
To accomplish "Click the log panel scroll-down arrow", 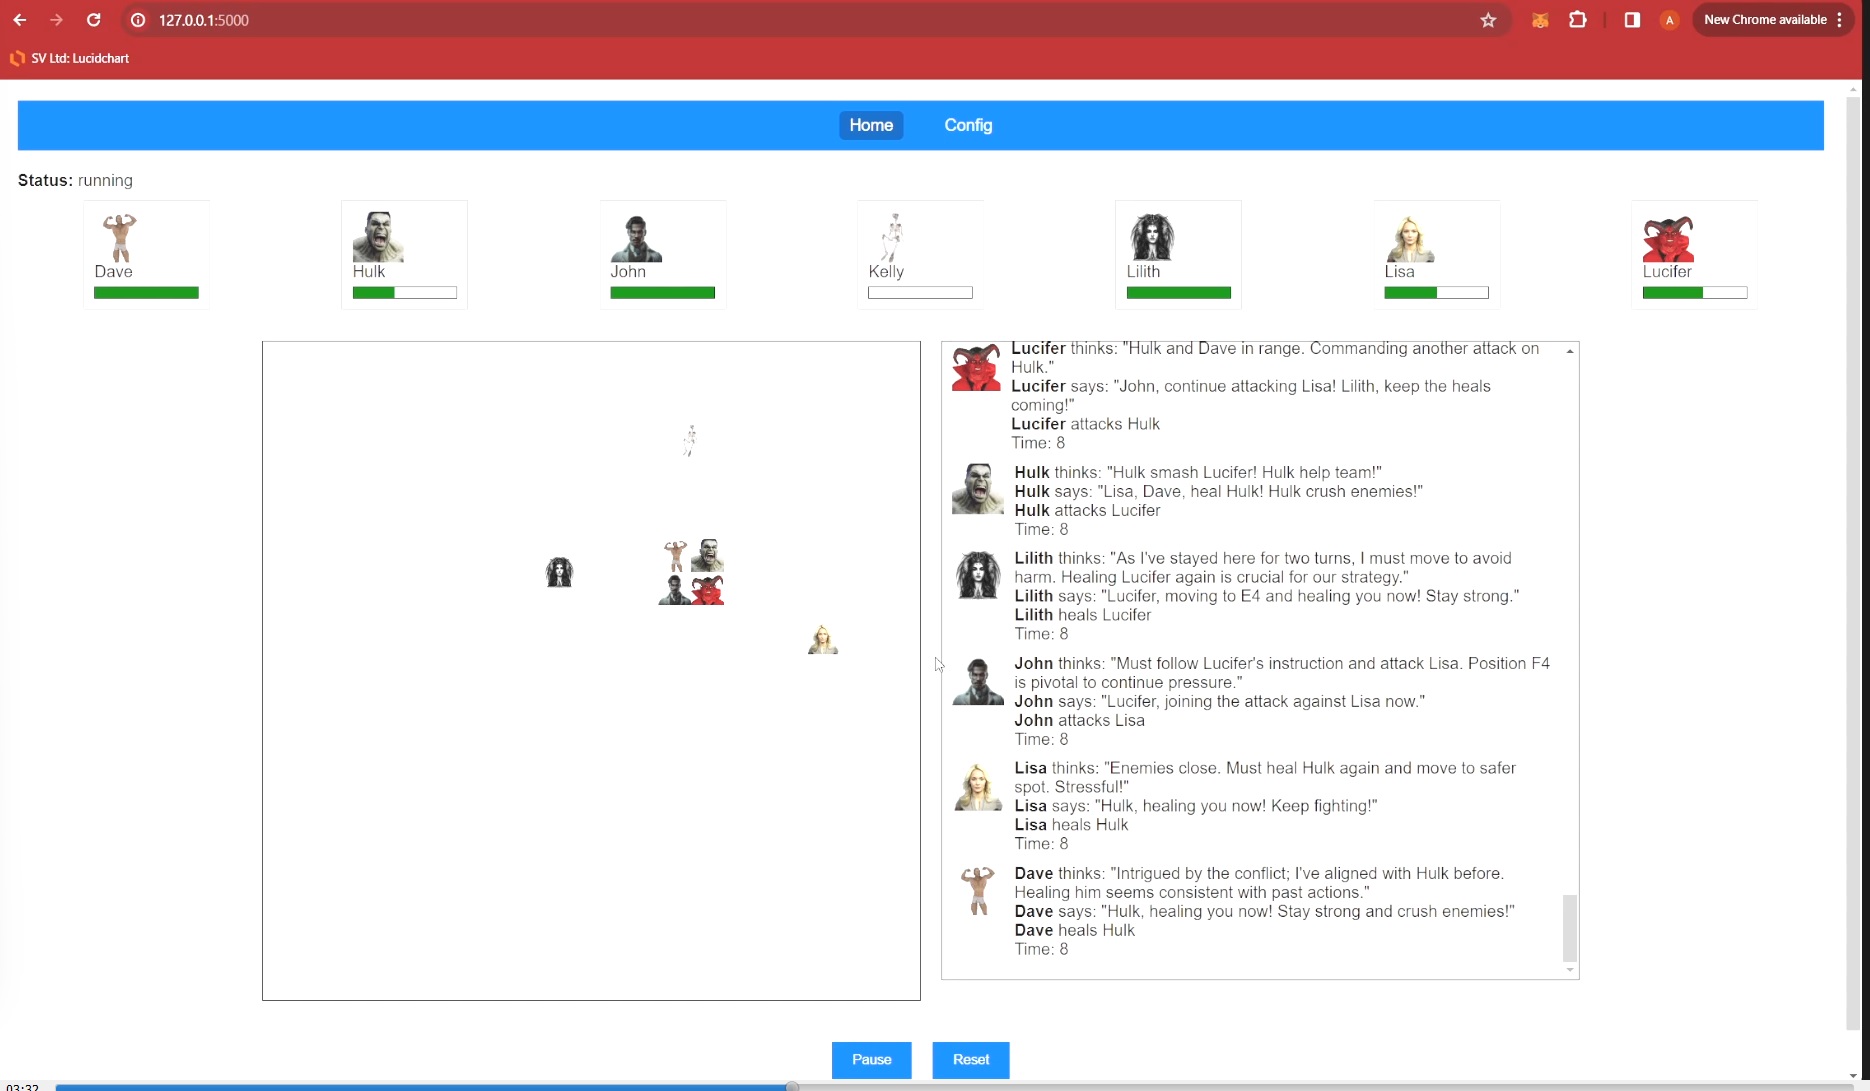I will 1570,970.
